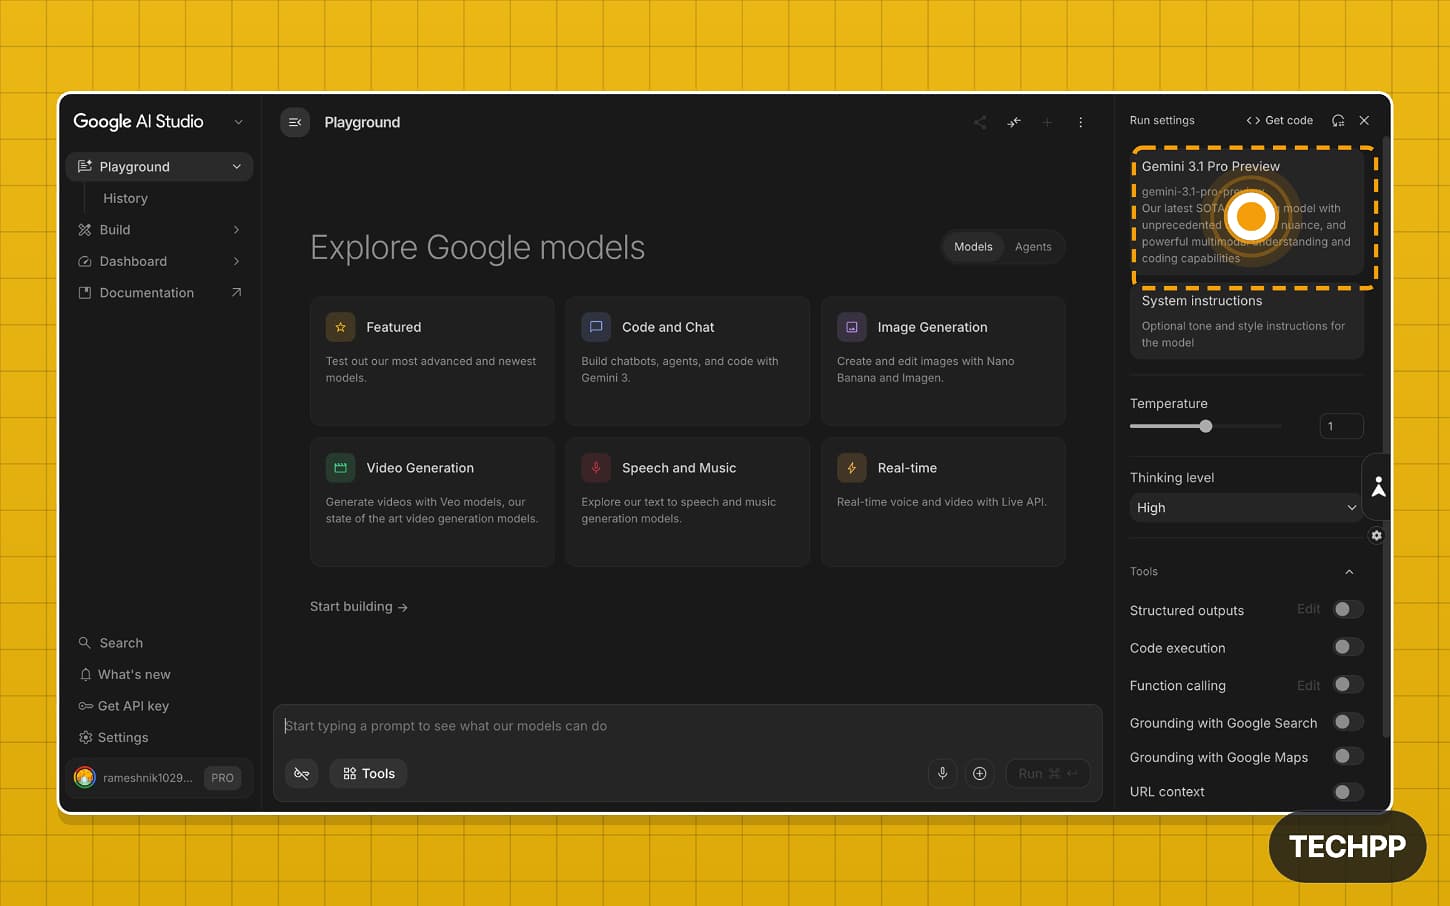This screenshot has height=906, width=1450.
Task: Collapse the Tools section chevron
Action: 1349,572
